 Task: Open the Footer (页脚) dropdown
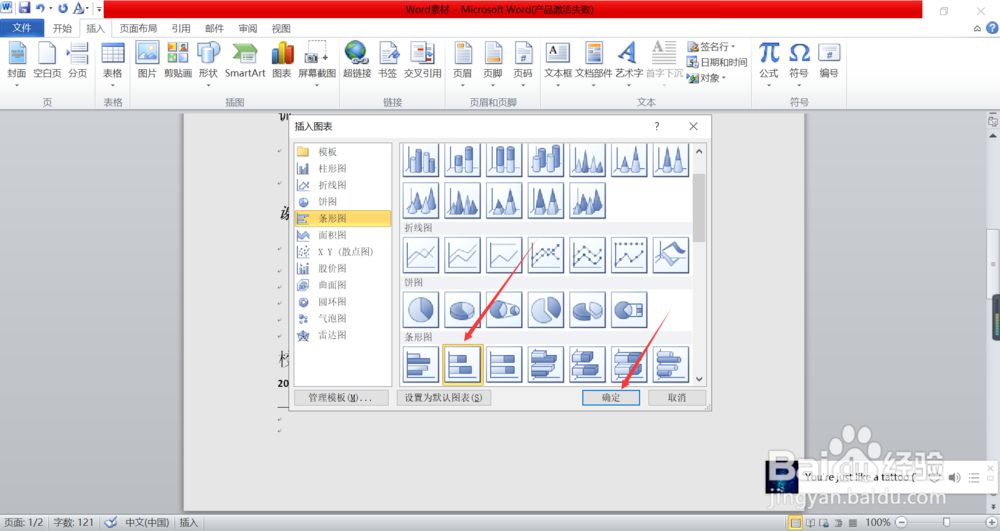tap(492, 62)
